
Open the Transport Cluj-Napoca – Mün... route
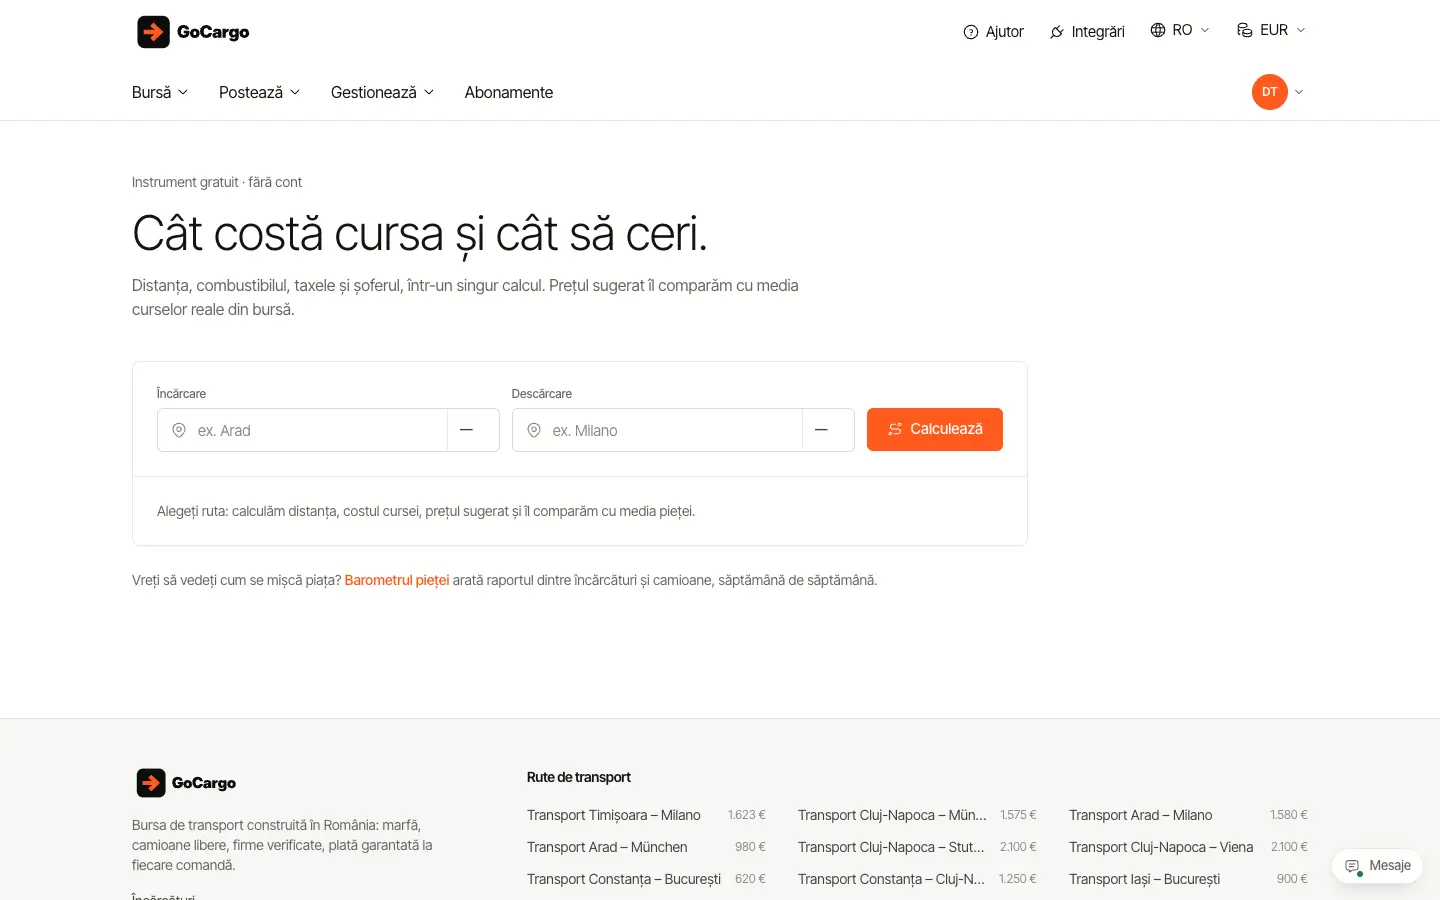pyautogui.click(x=892, y=815)
